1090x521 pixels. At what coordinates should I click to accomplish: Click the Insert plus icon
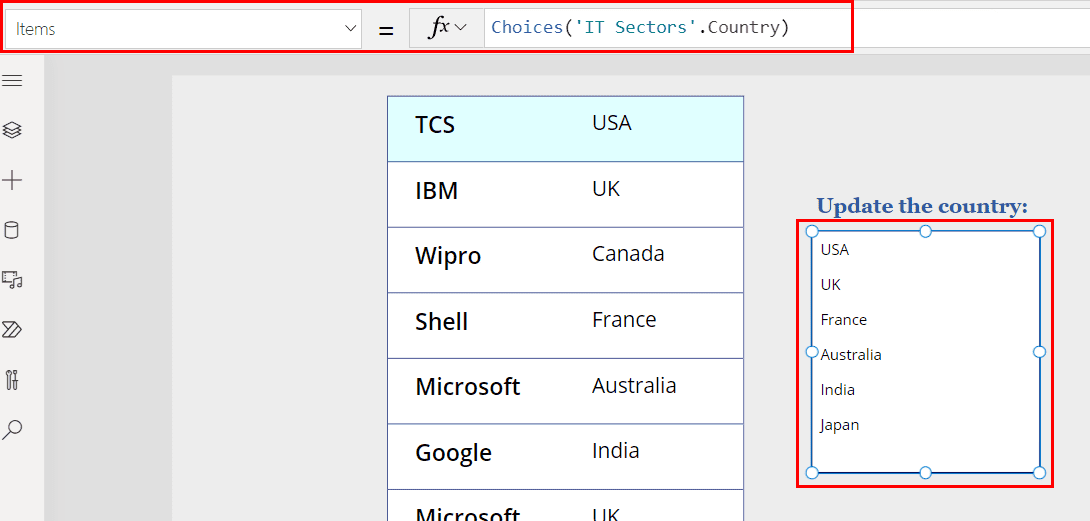click(x=12, y=181)
